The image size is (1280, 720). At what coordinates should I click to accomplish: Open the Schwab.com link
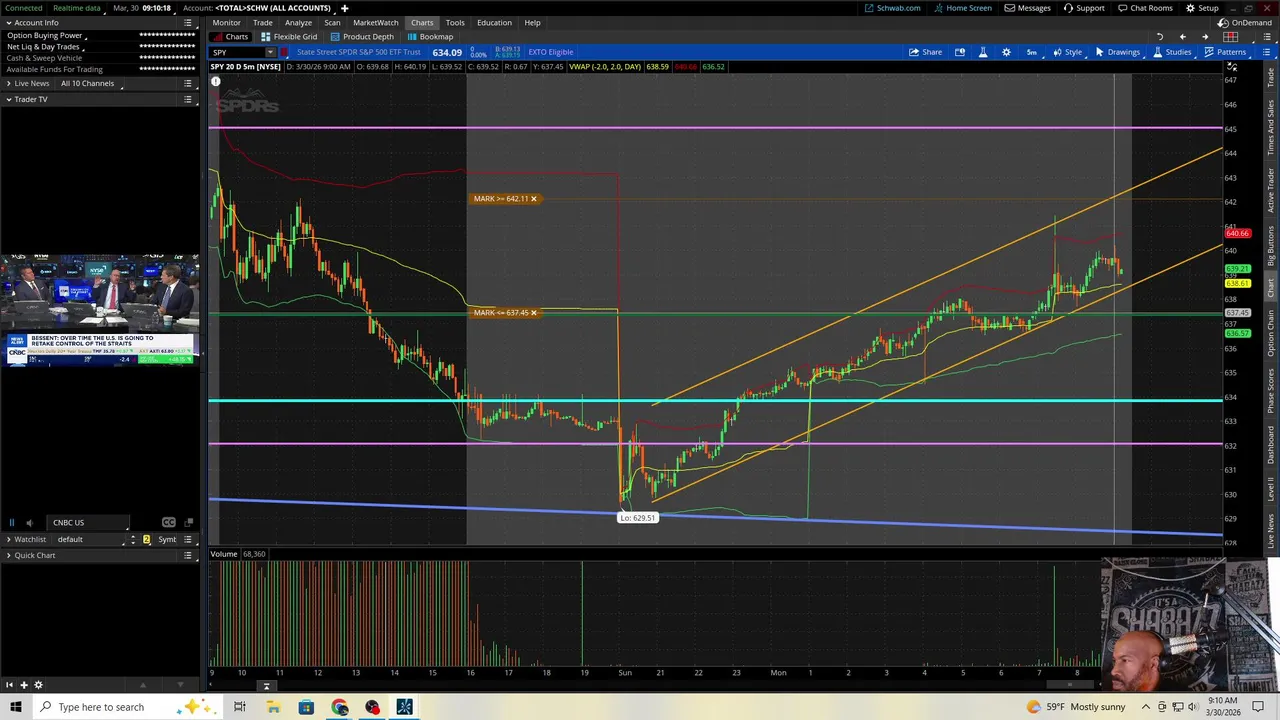[892, 8]
